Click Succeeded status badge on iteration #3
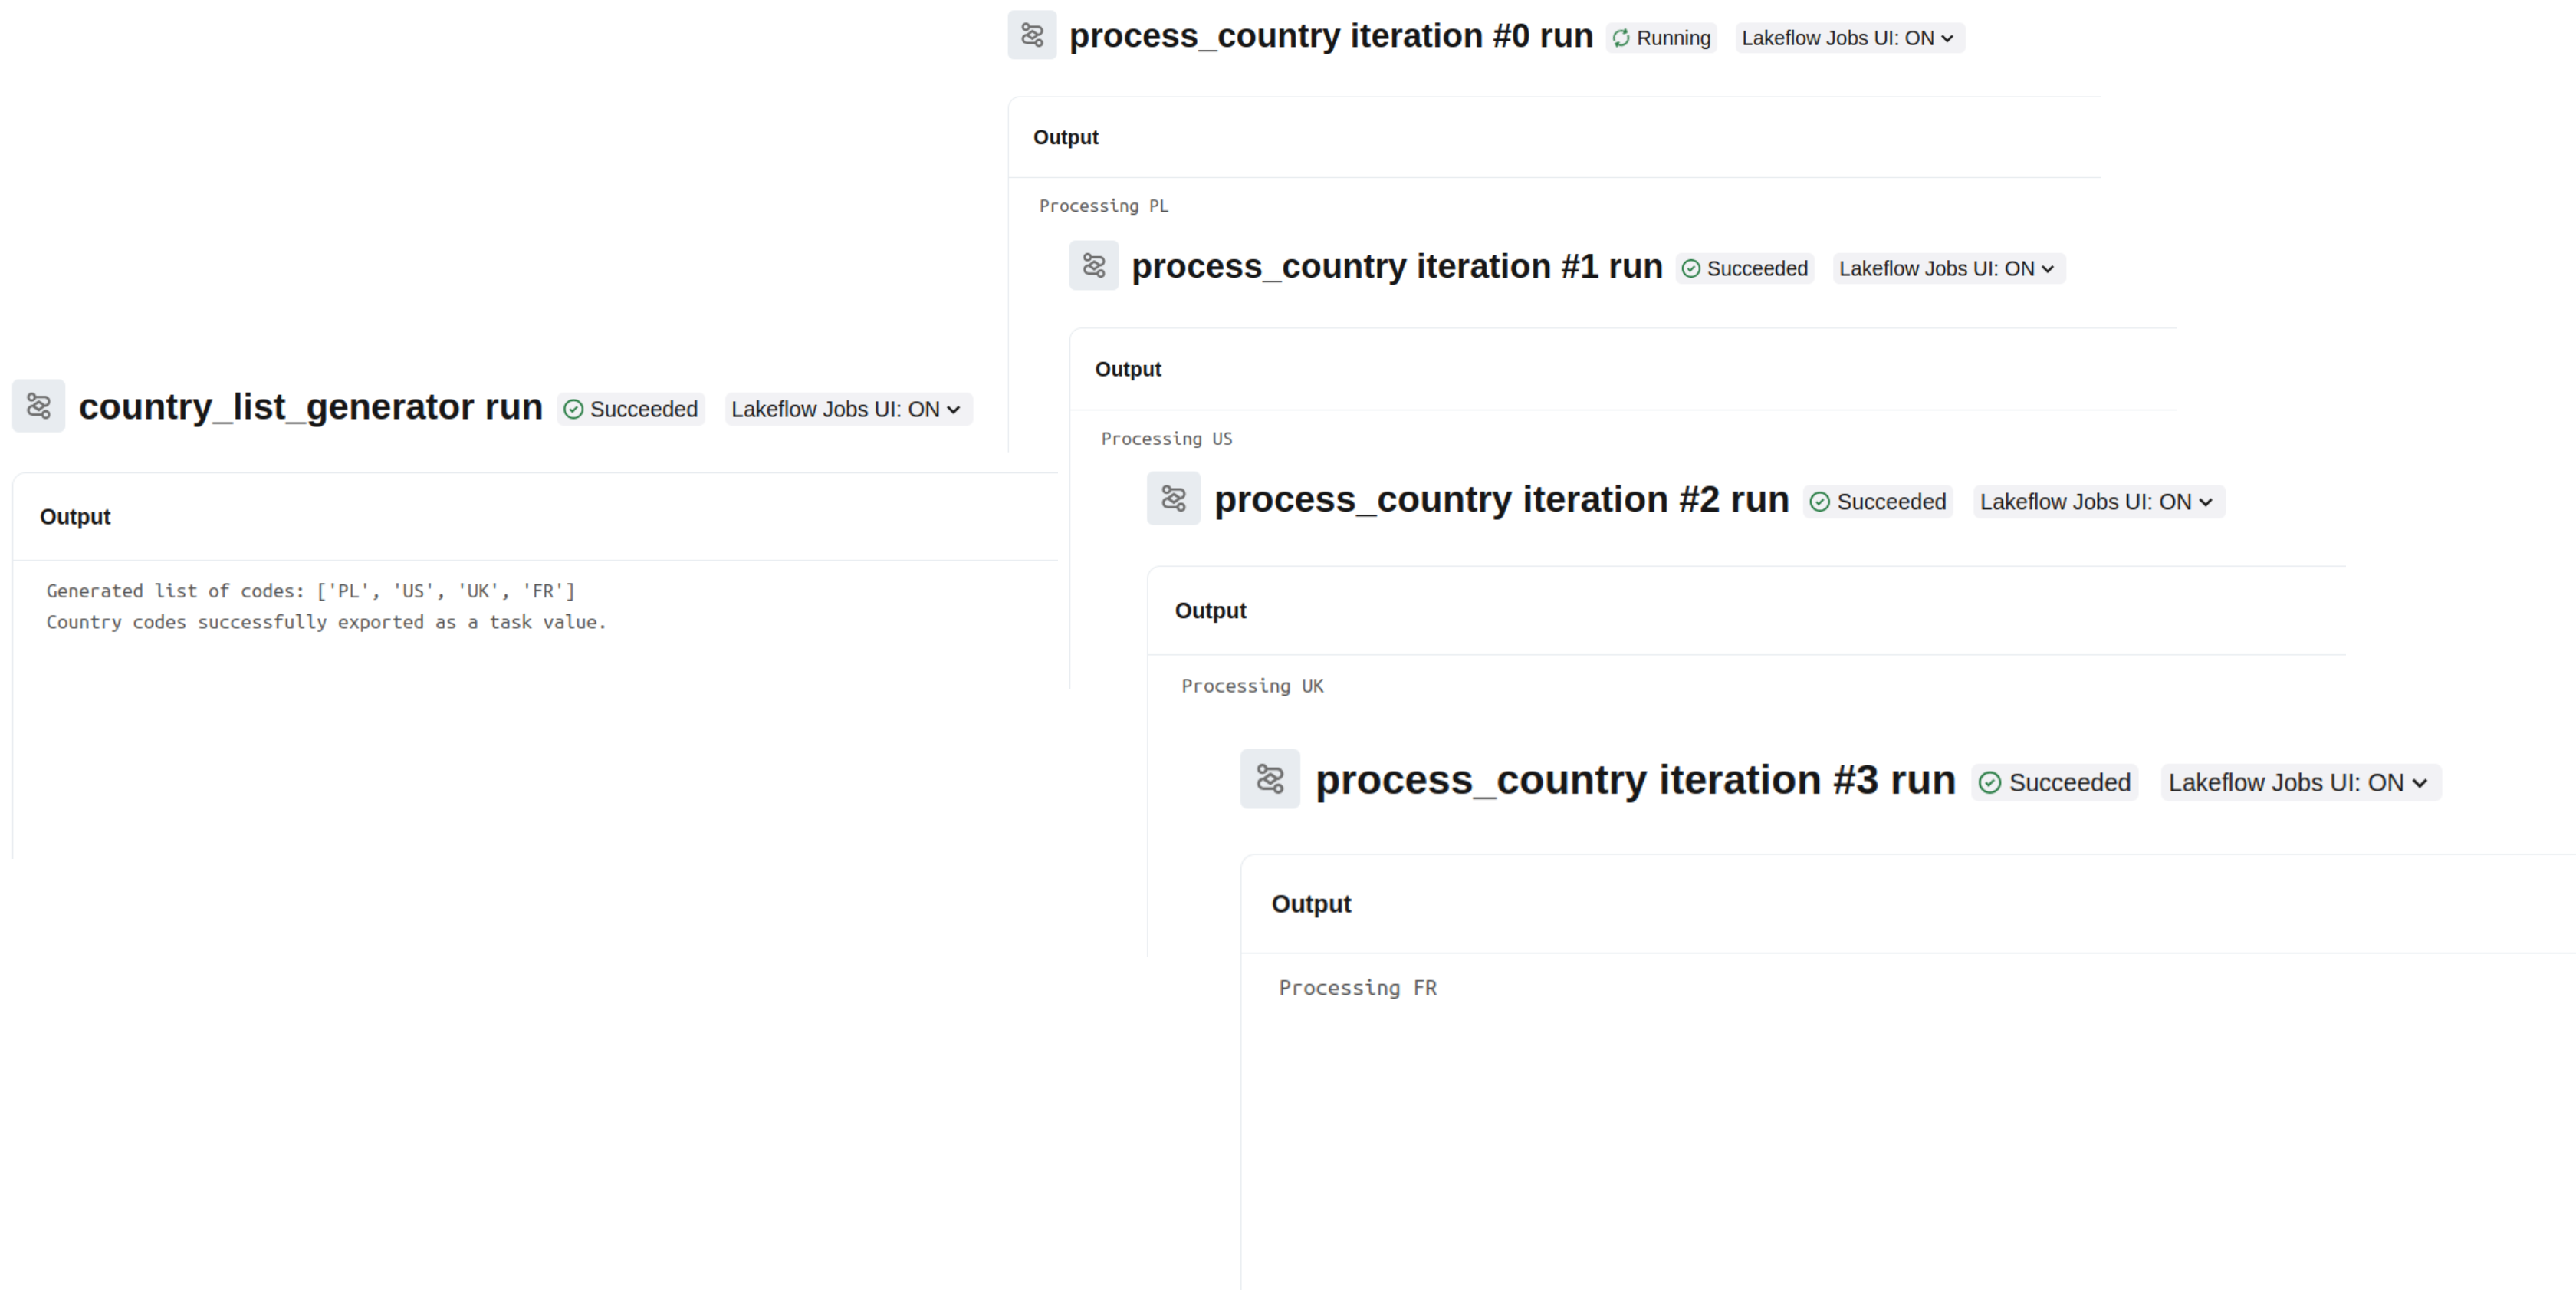 tap(2055, 782)
